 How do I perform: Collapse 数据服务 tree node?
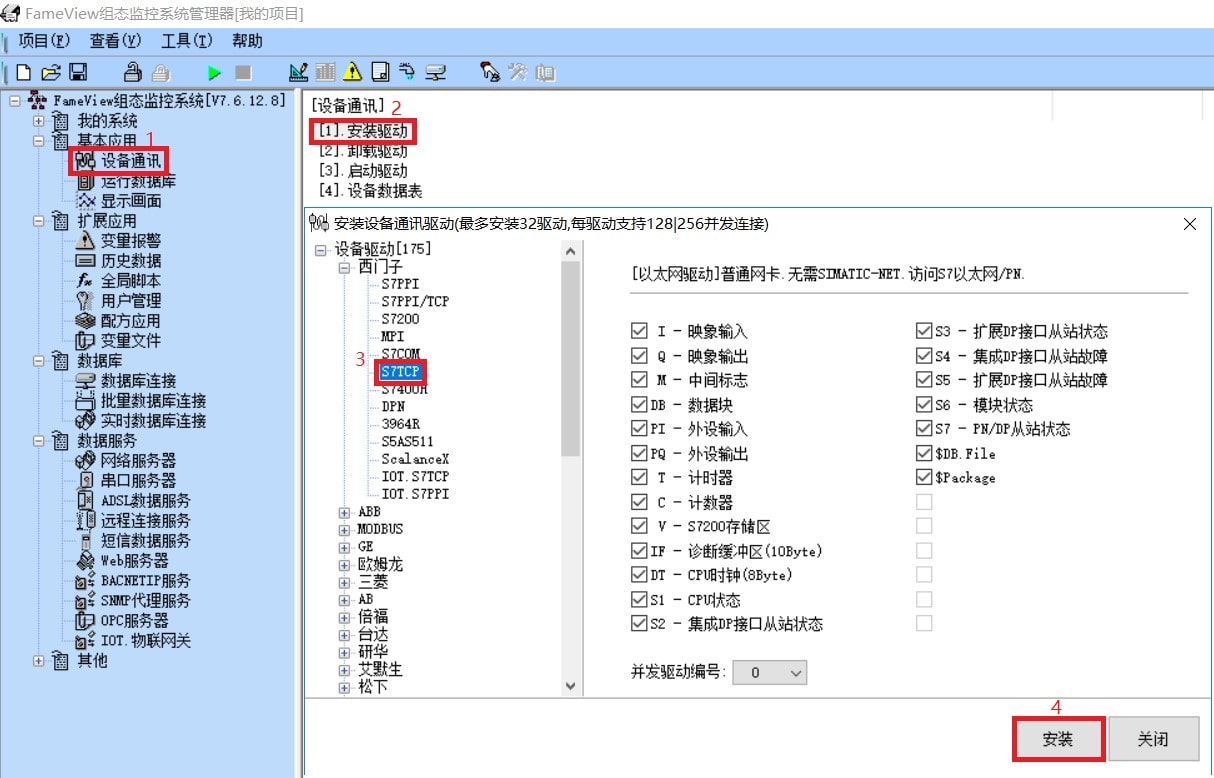tap(39, 441)
